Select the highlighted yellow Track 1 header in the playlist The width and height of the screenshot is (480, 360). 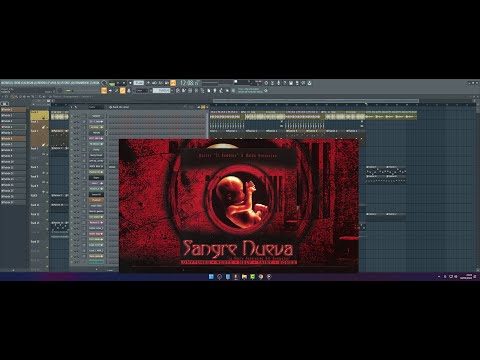pyautogui.click(x=40, y=115)
